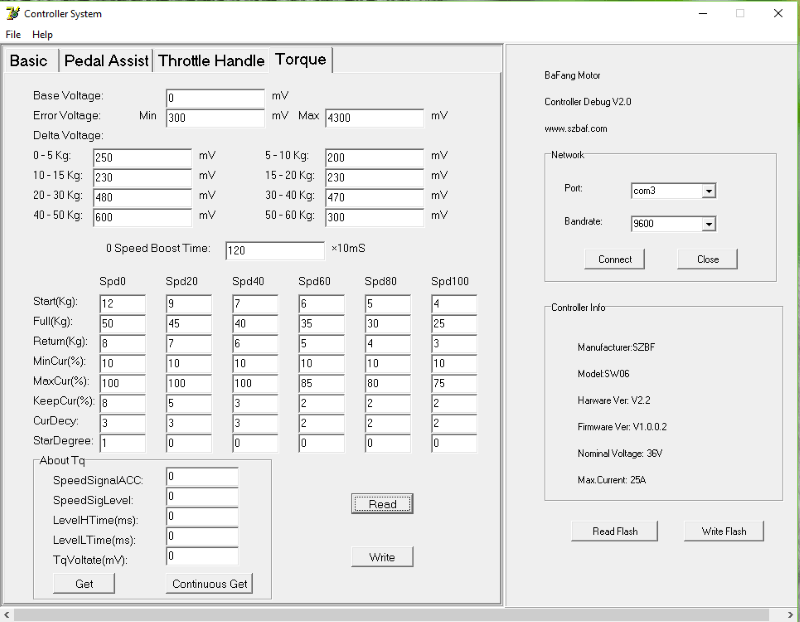This screenshot has width=800, height=622.
Task: Click the 40 - 50 Kg delta voltage field
Action: tap(142, 217)
